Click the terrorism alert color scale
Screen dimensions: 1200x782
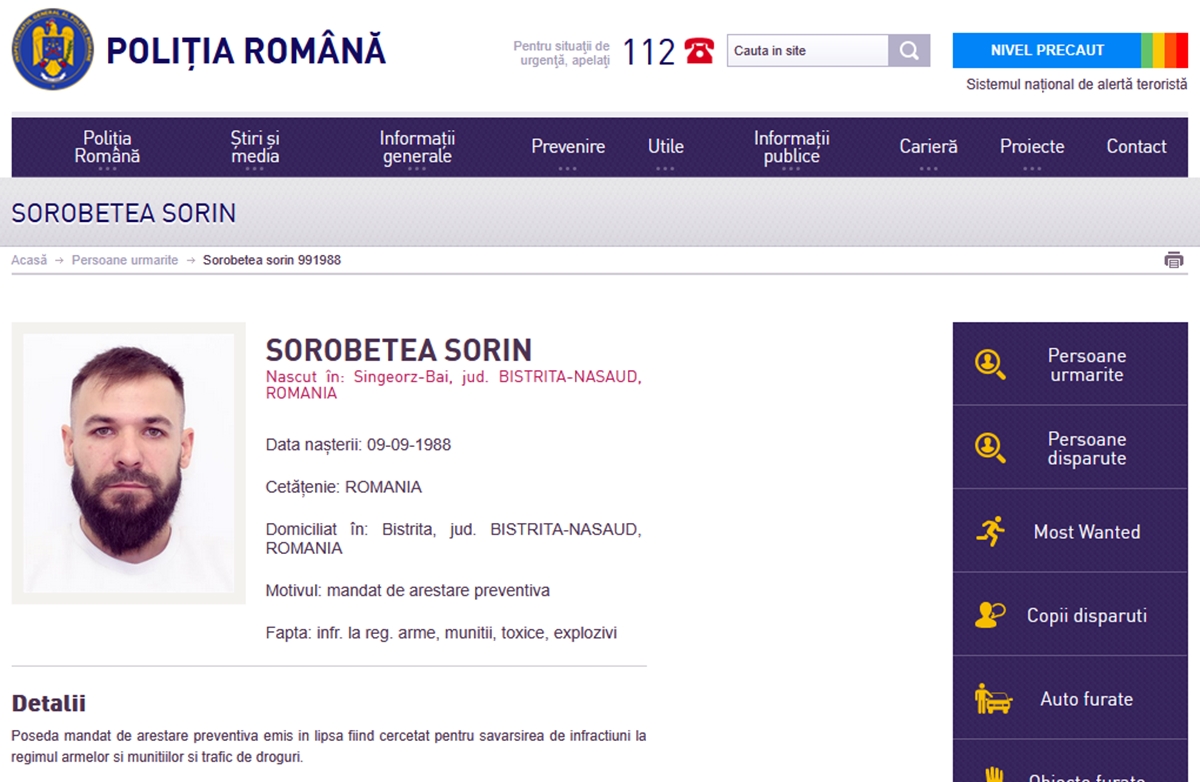tap(1164, 50)
